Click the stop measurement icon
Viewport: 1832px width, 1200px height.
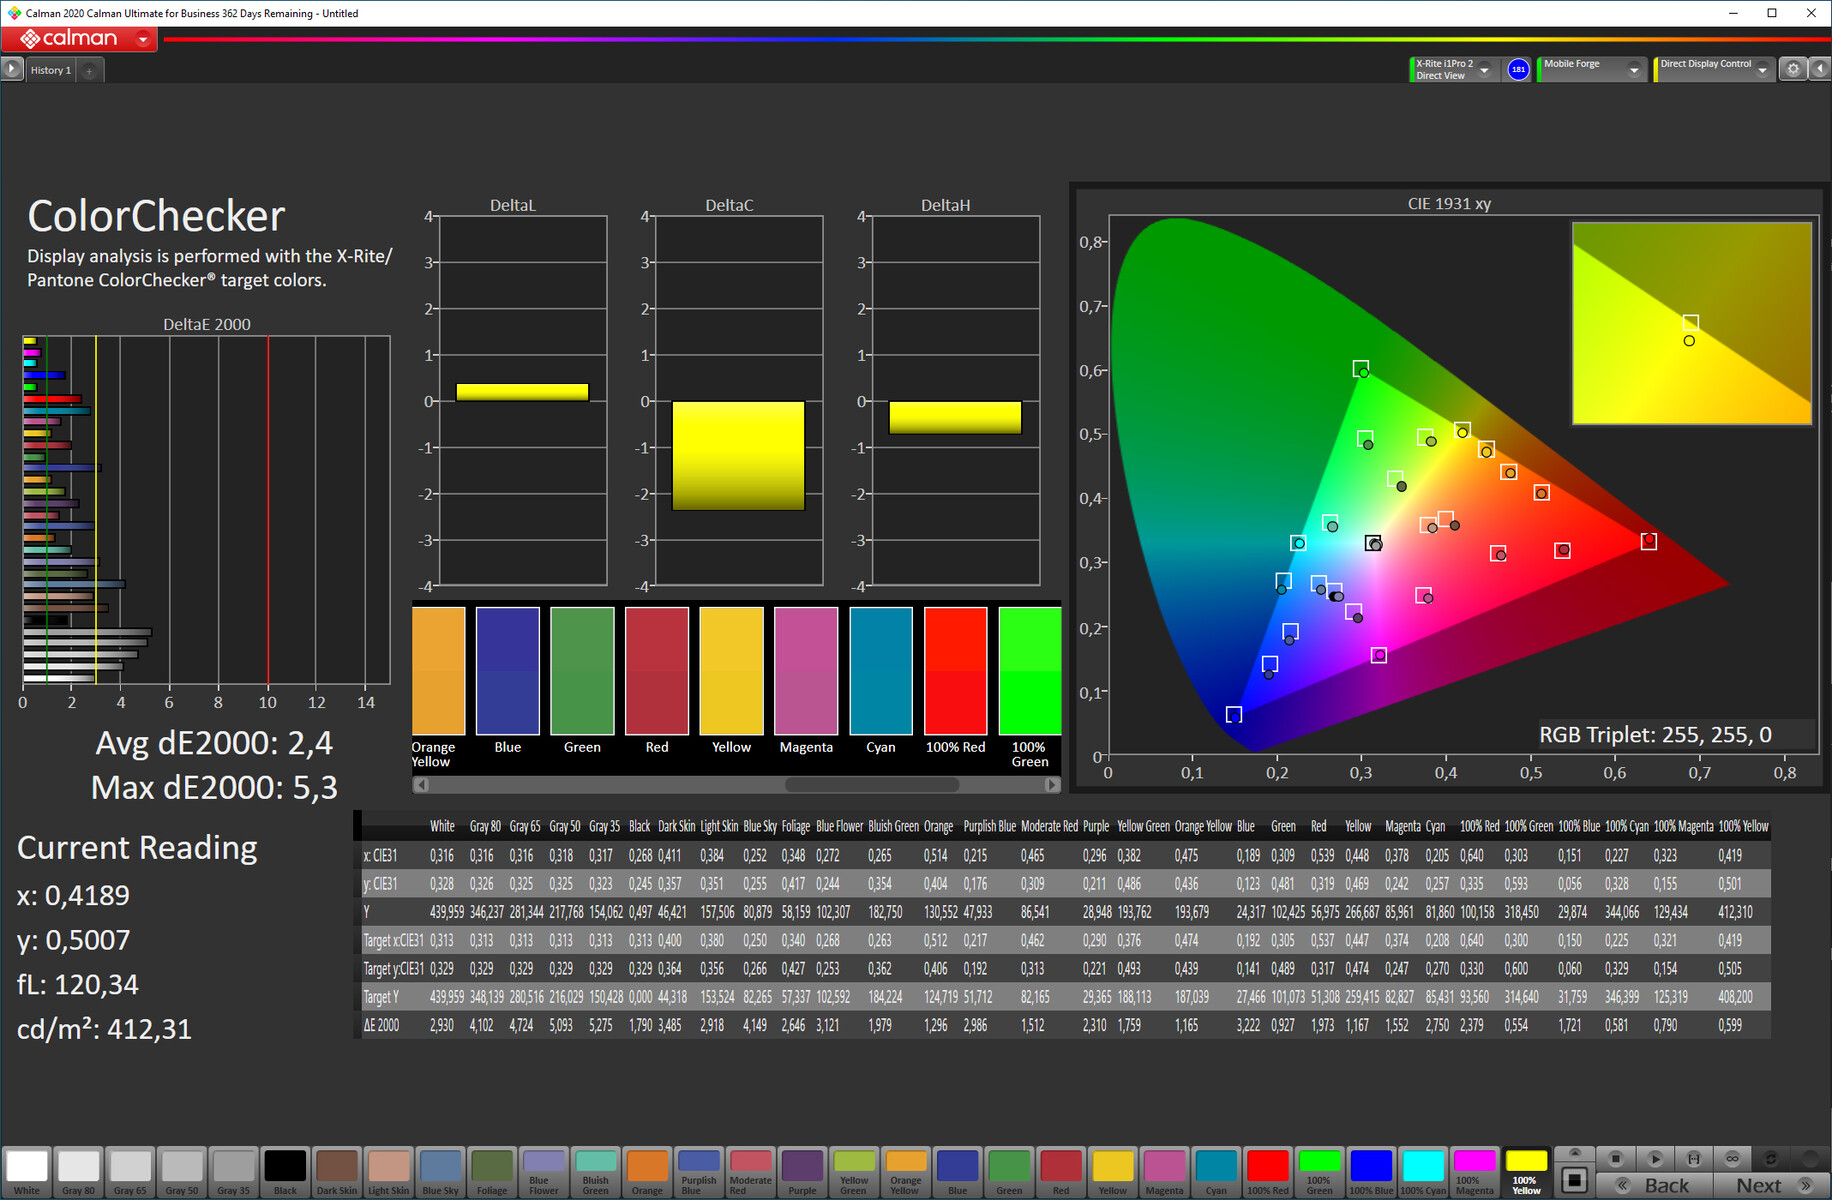pyautogui.click(x=1615, y=1158)
